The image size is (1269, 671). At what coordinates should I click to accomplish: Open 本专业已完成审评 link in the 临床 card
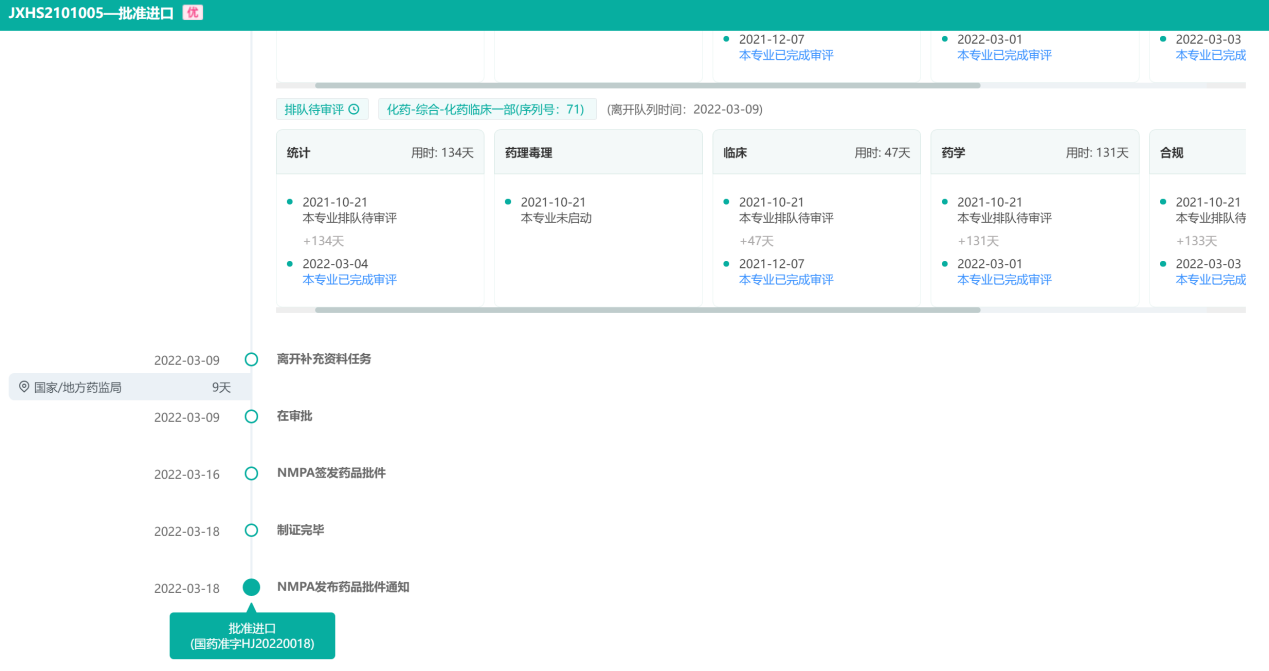(785, 280)
